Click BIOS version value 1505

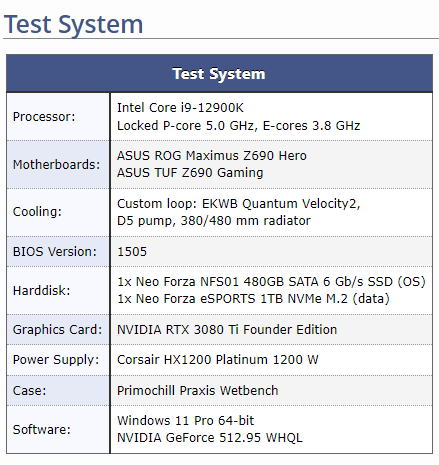pyautogui.click(x=132, y=252)
